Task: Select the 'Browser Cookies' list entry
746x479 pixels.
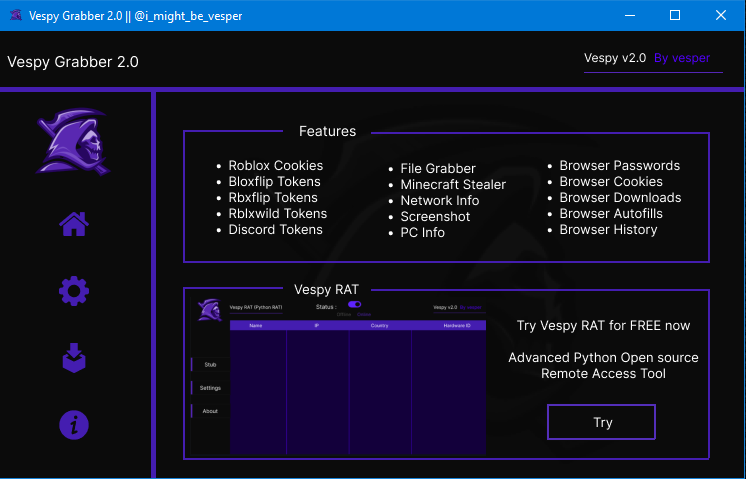Action: coord(611,182)
